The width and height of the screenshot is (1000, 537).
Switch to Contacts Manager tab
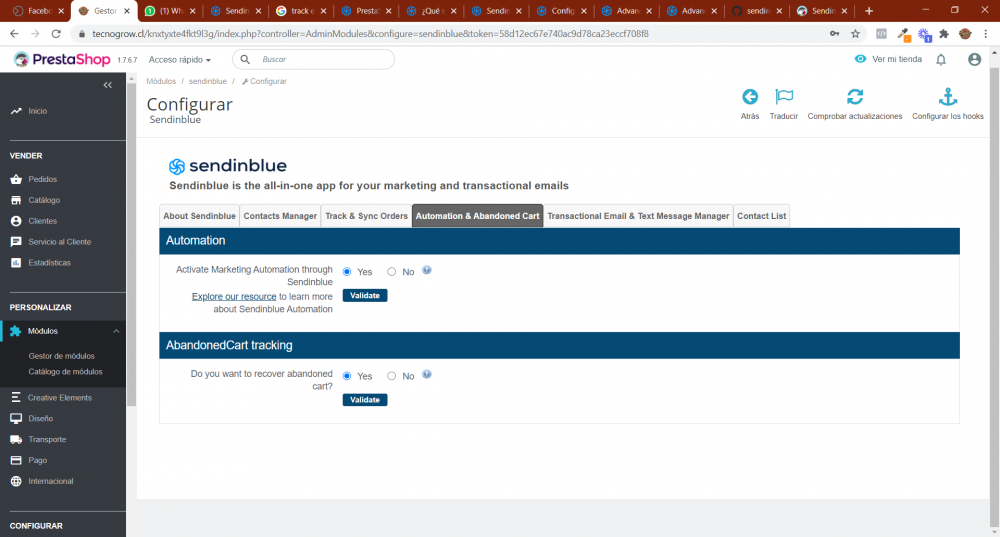(280, 216)
